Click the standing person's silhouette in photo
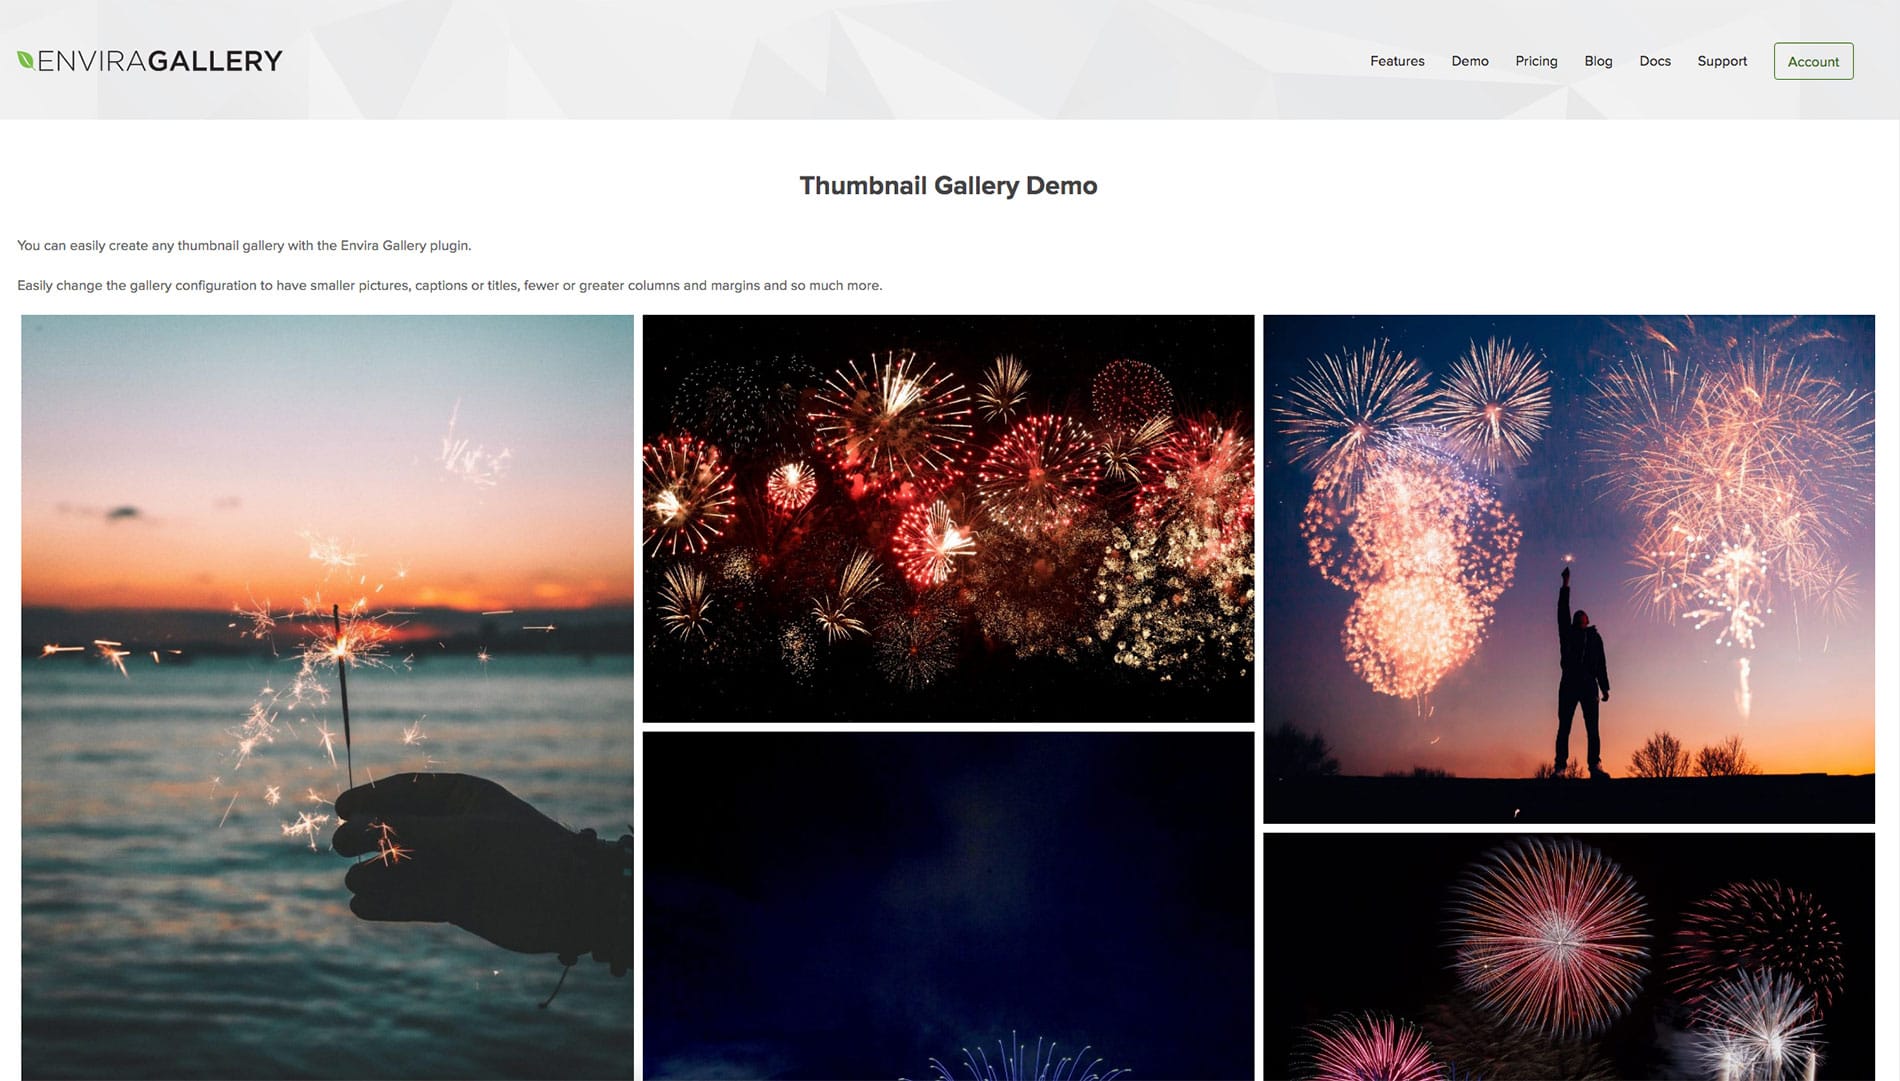 tap(1580, 672)
